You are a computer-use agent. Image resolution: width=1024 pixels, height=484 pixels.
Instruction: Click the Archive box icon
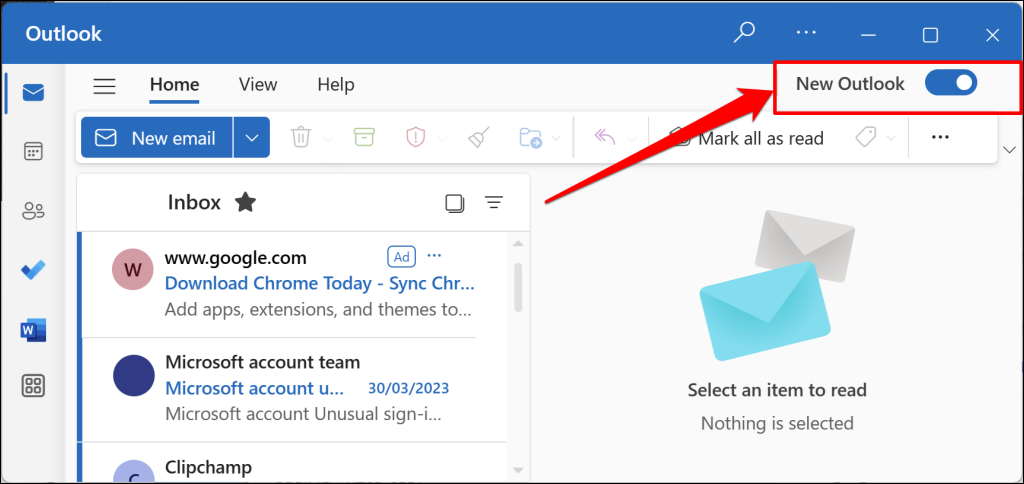[x=364, y=137]
